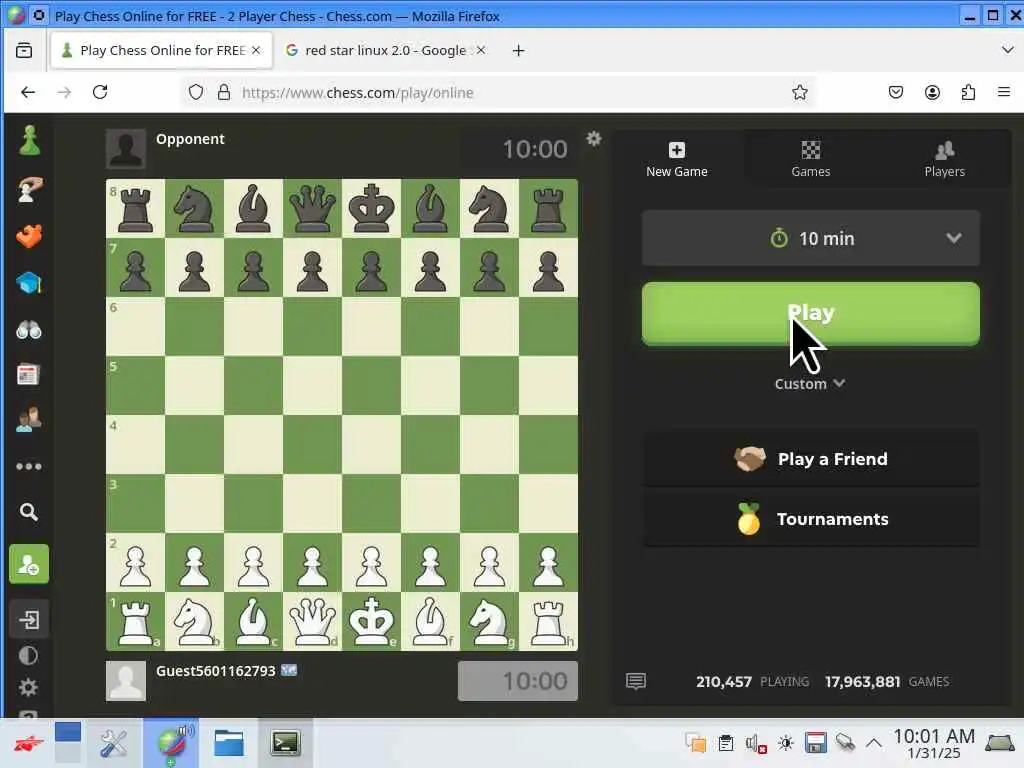The width and height of the screenshot is (1024, 768).
Task: Go back to the previous page
Action: click(28, 92)
